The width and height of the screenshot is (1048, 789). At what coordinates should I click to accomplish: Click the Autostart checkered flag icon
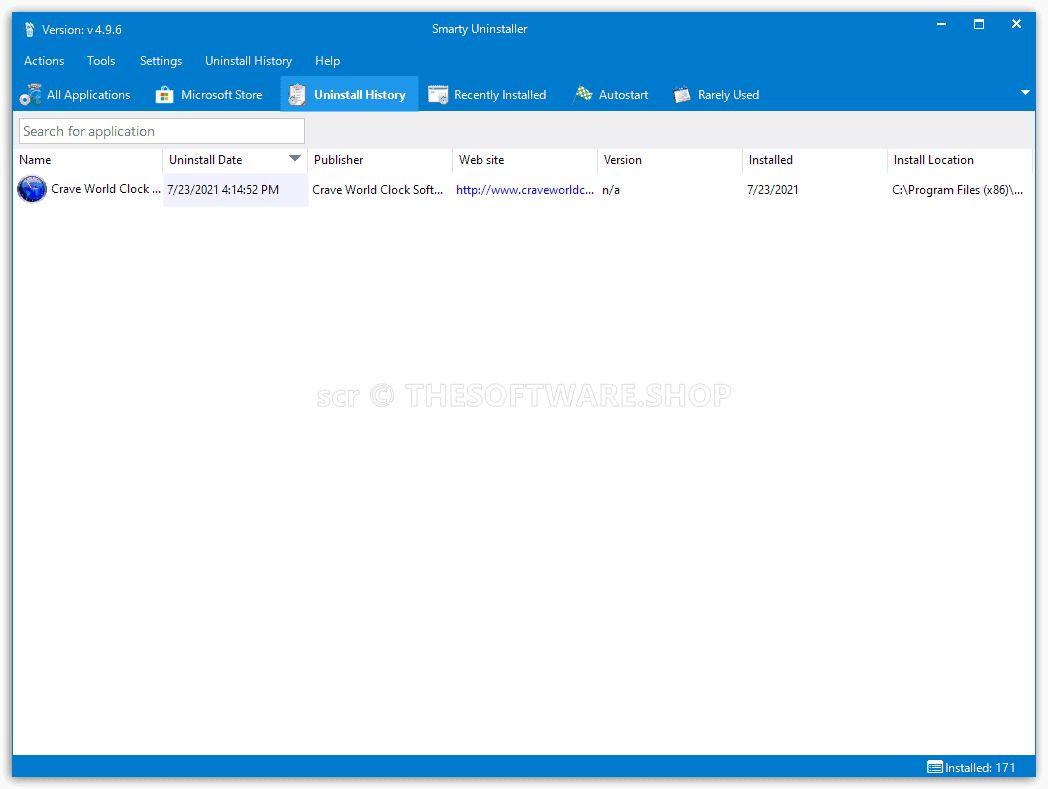(x=583, y=94)
